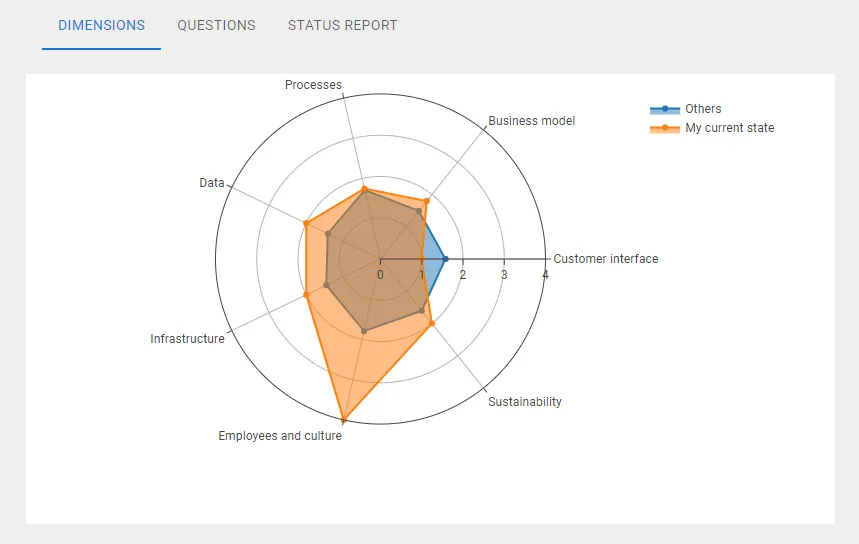
Task: Select the DIMENSIONS tab
Action: 101,25
